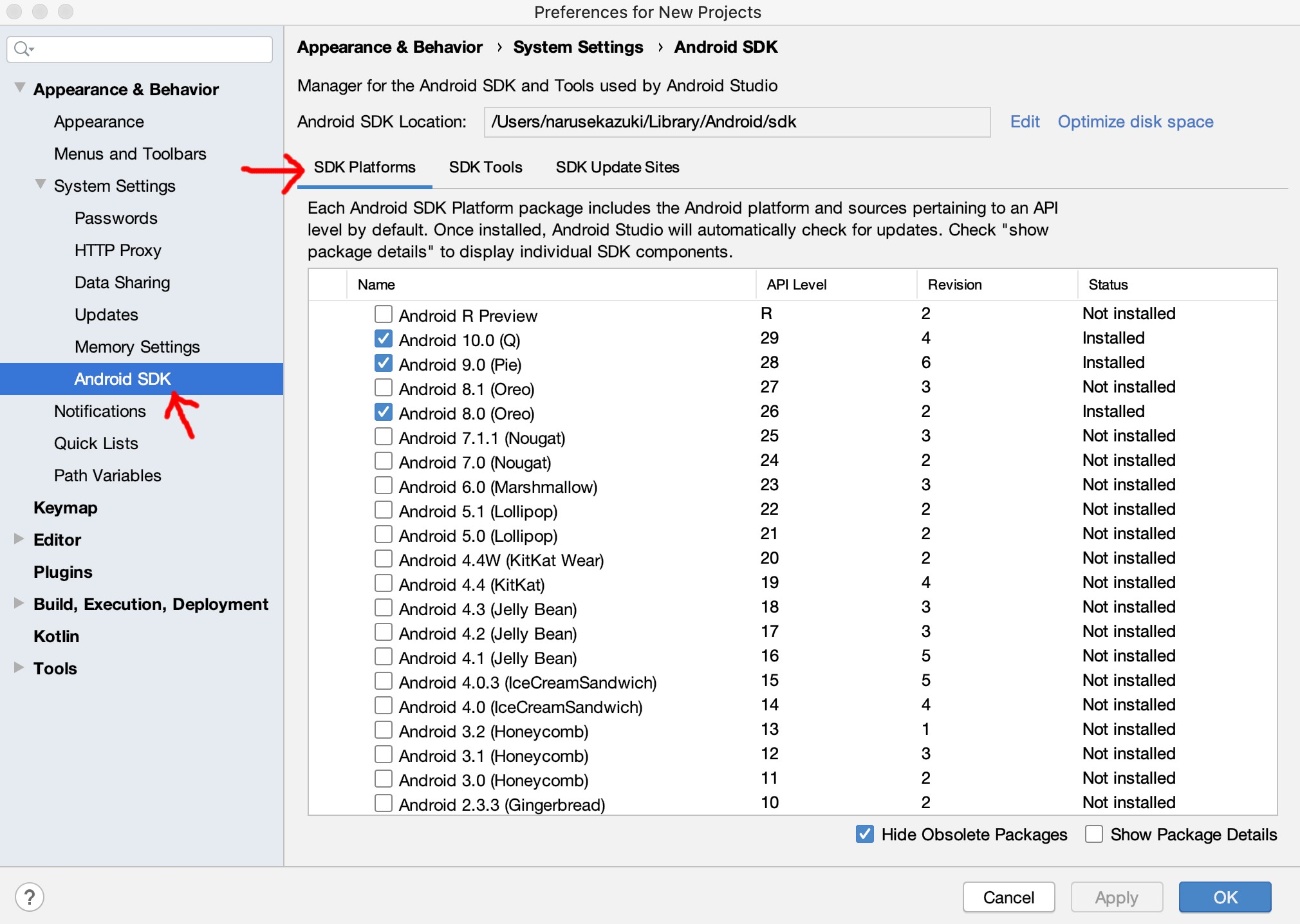
Task: Open Notifications settings
Action: tap(100, 411)
